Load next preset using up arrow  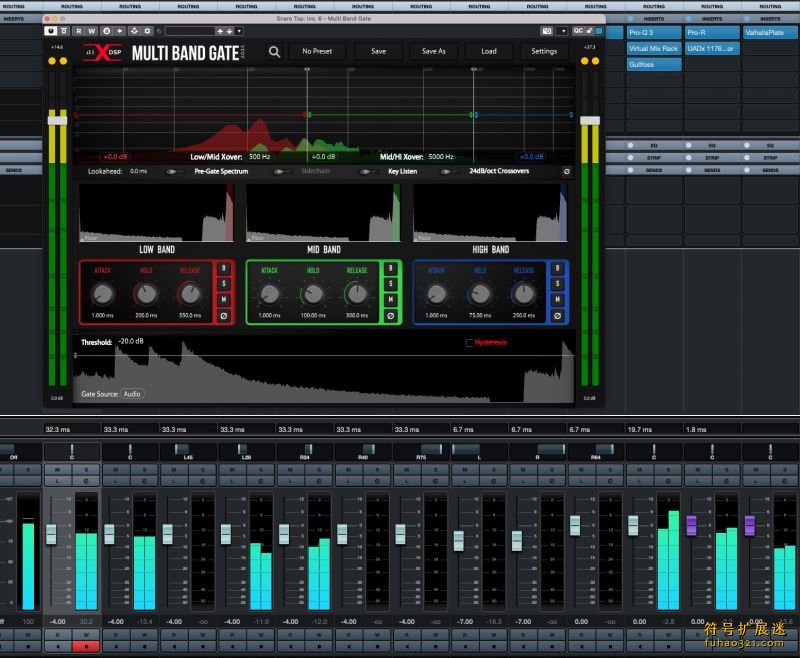tap(220, 31)
